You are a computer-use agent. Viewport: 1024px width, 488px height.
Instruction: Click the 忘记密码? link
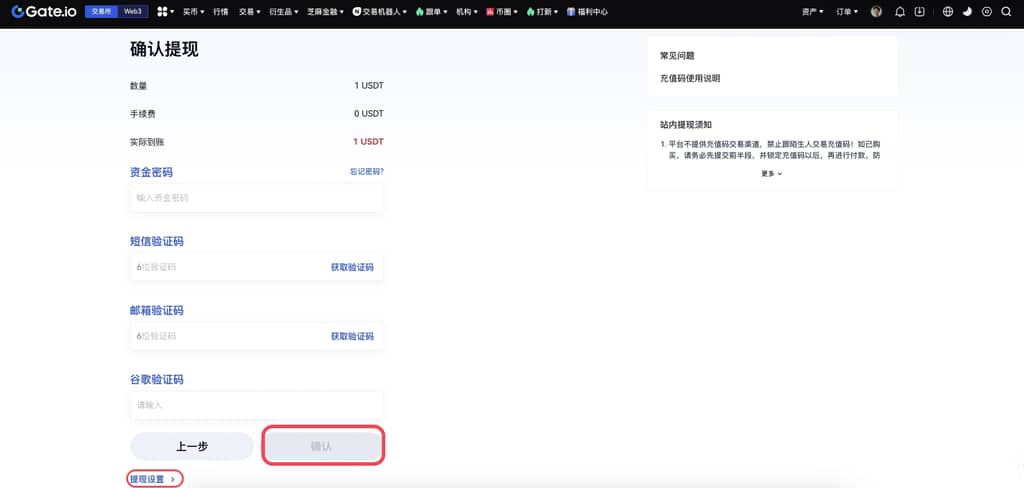(x=366, y=172)
